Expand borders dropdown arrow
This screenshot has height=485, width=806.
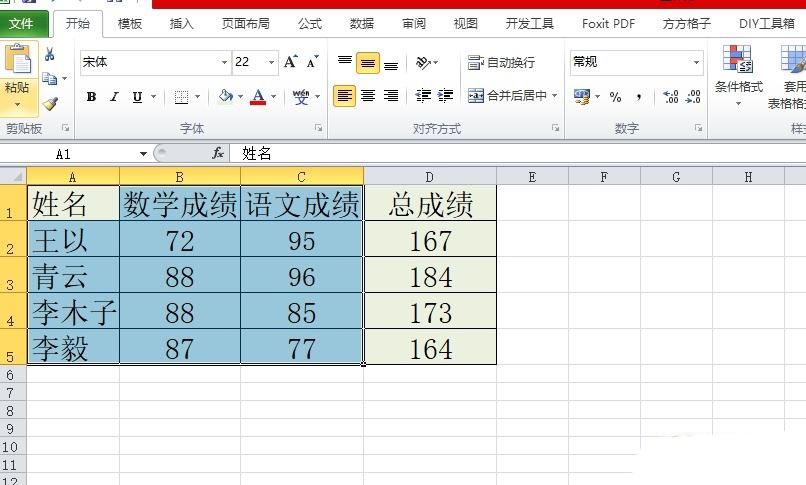click(197, 97)
